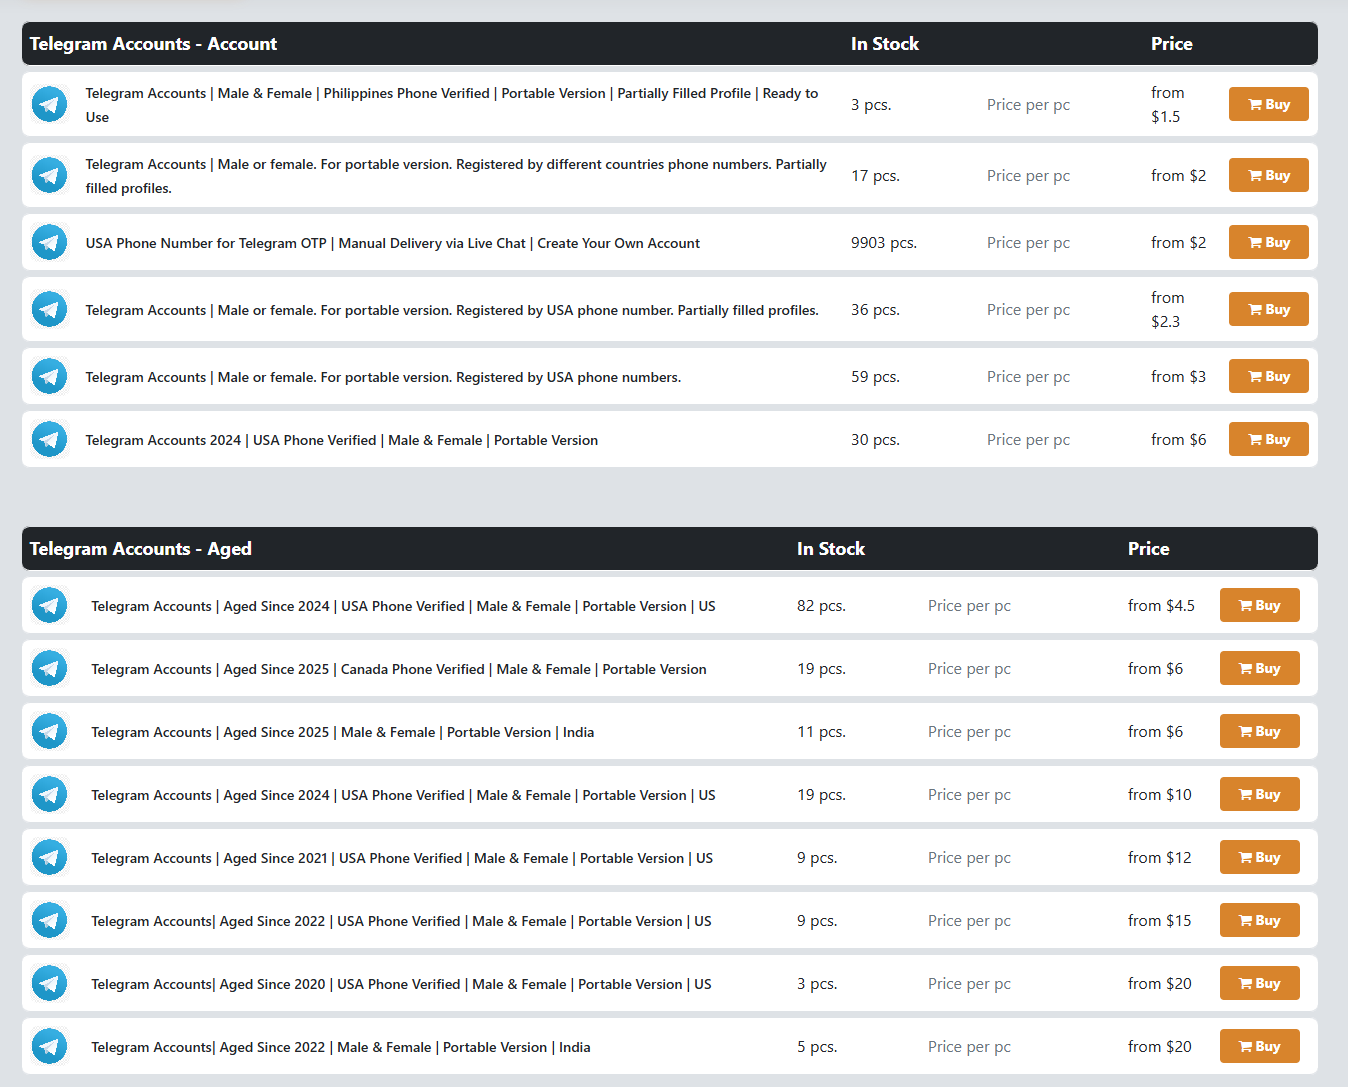The height and width of the screenshot is (1087, 1348).
Task: Open Aged Since 2024 title priced from $10
Action: click(x=403, y=795)
